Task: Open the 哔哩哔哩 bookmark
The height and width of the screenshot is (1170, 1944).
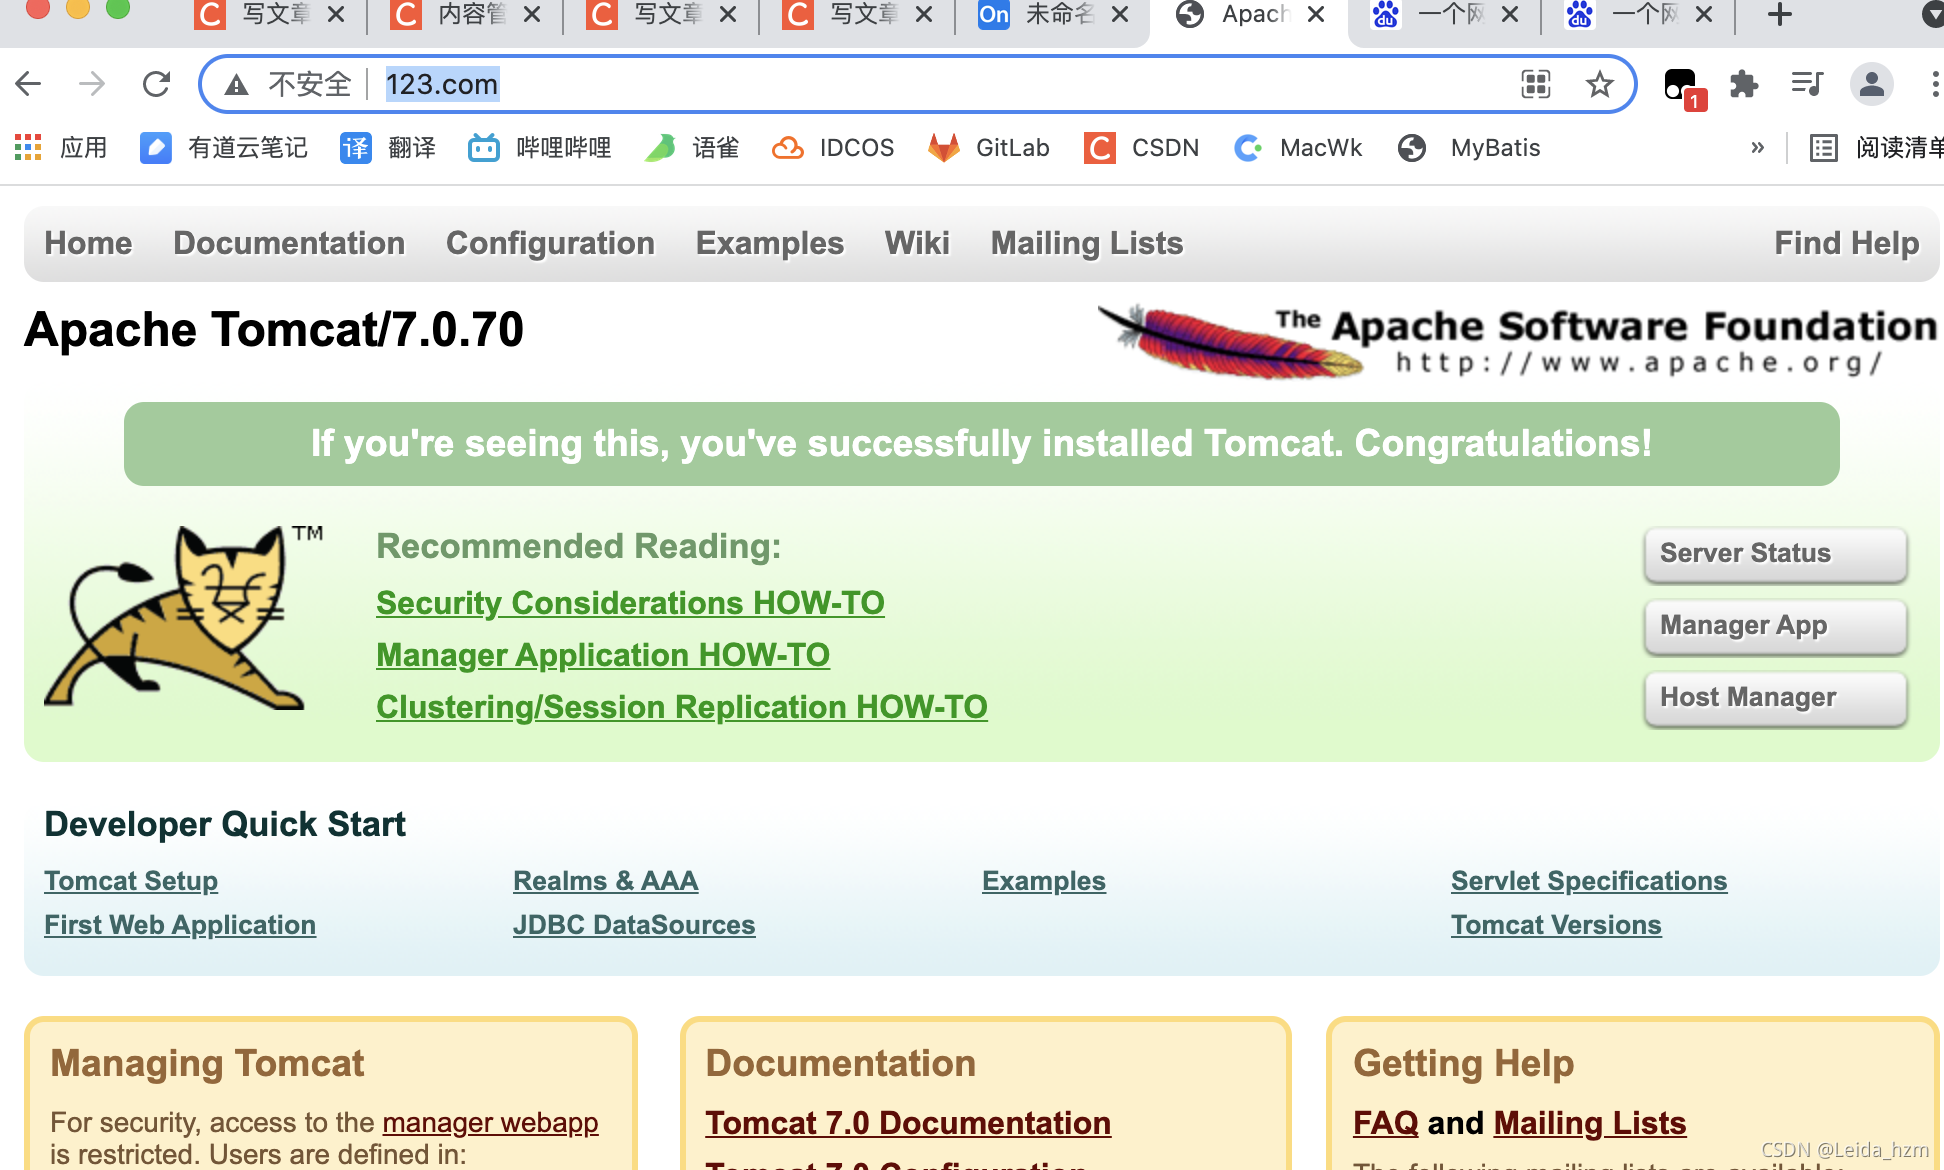Action: click(x=540, y=148)
